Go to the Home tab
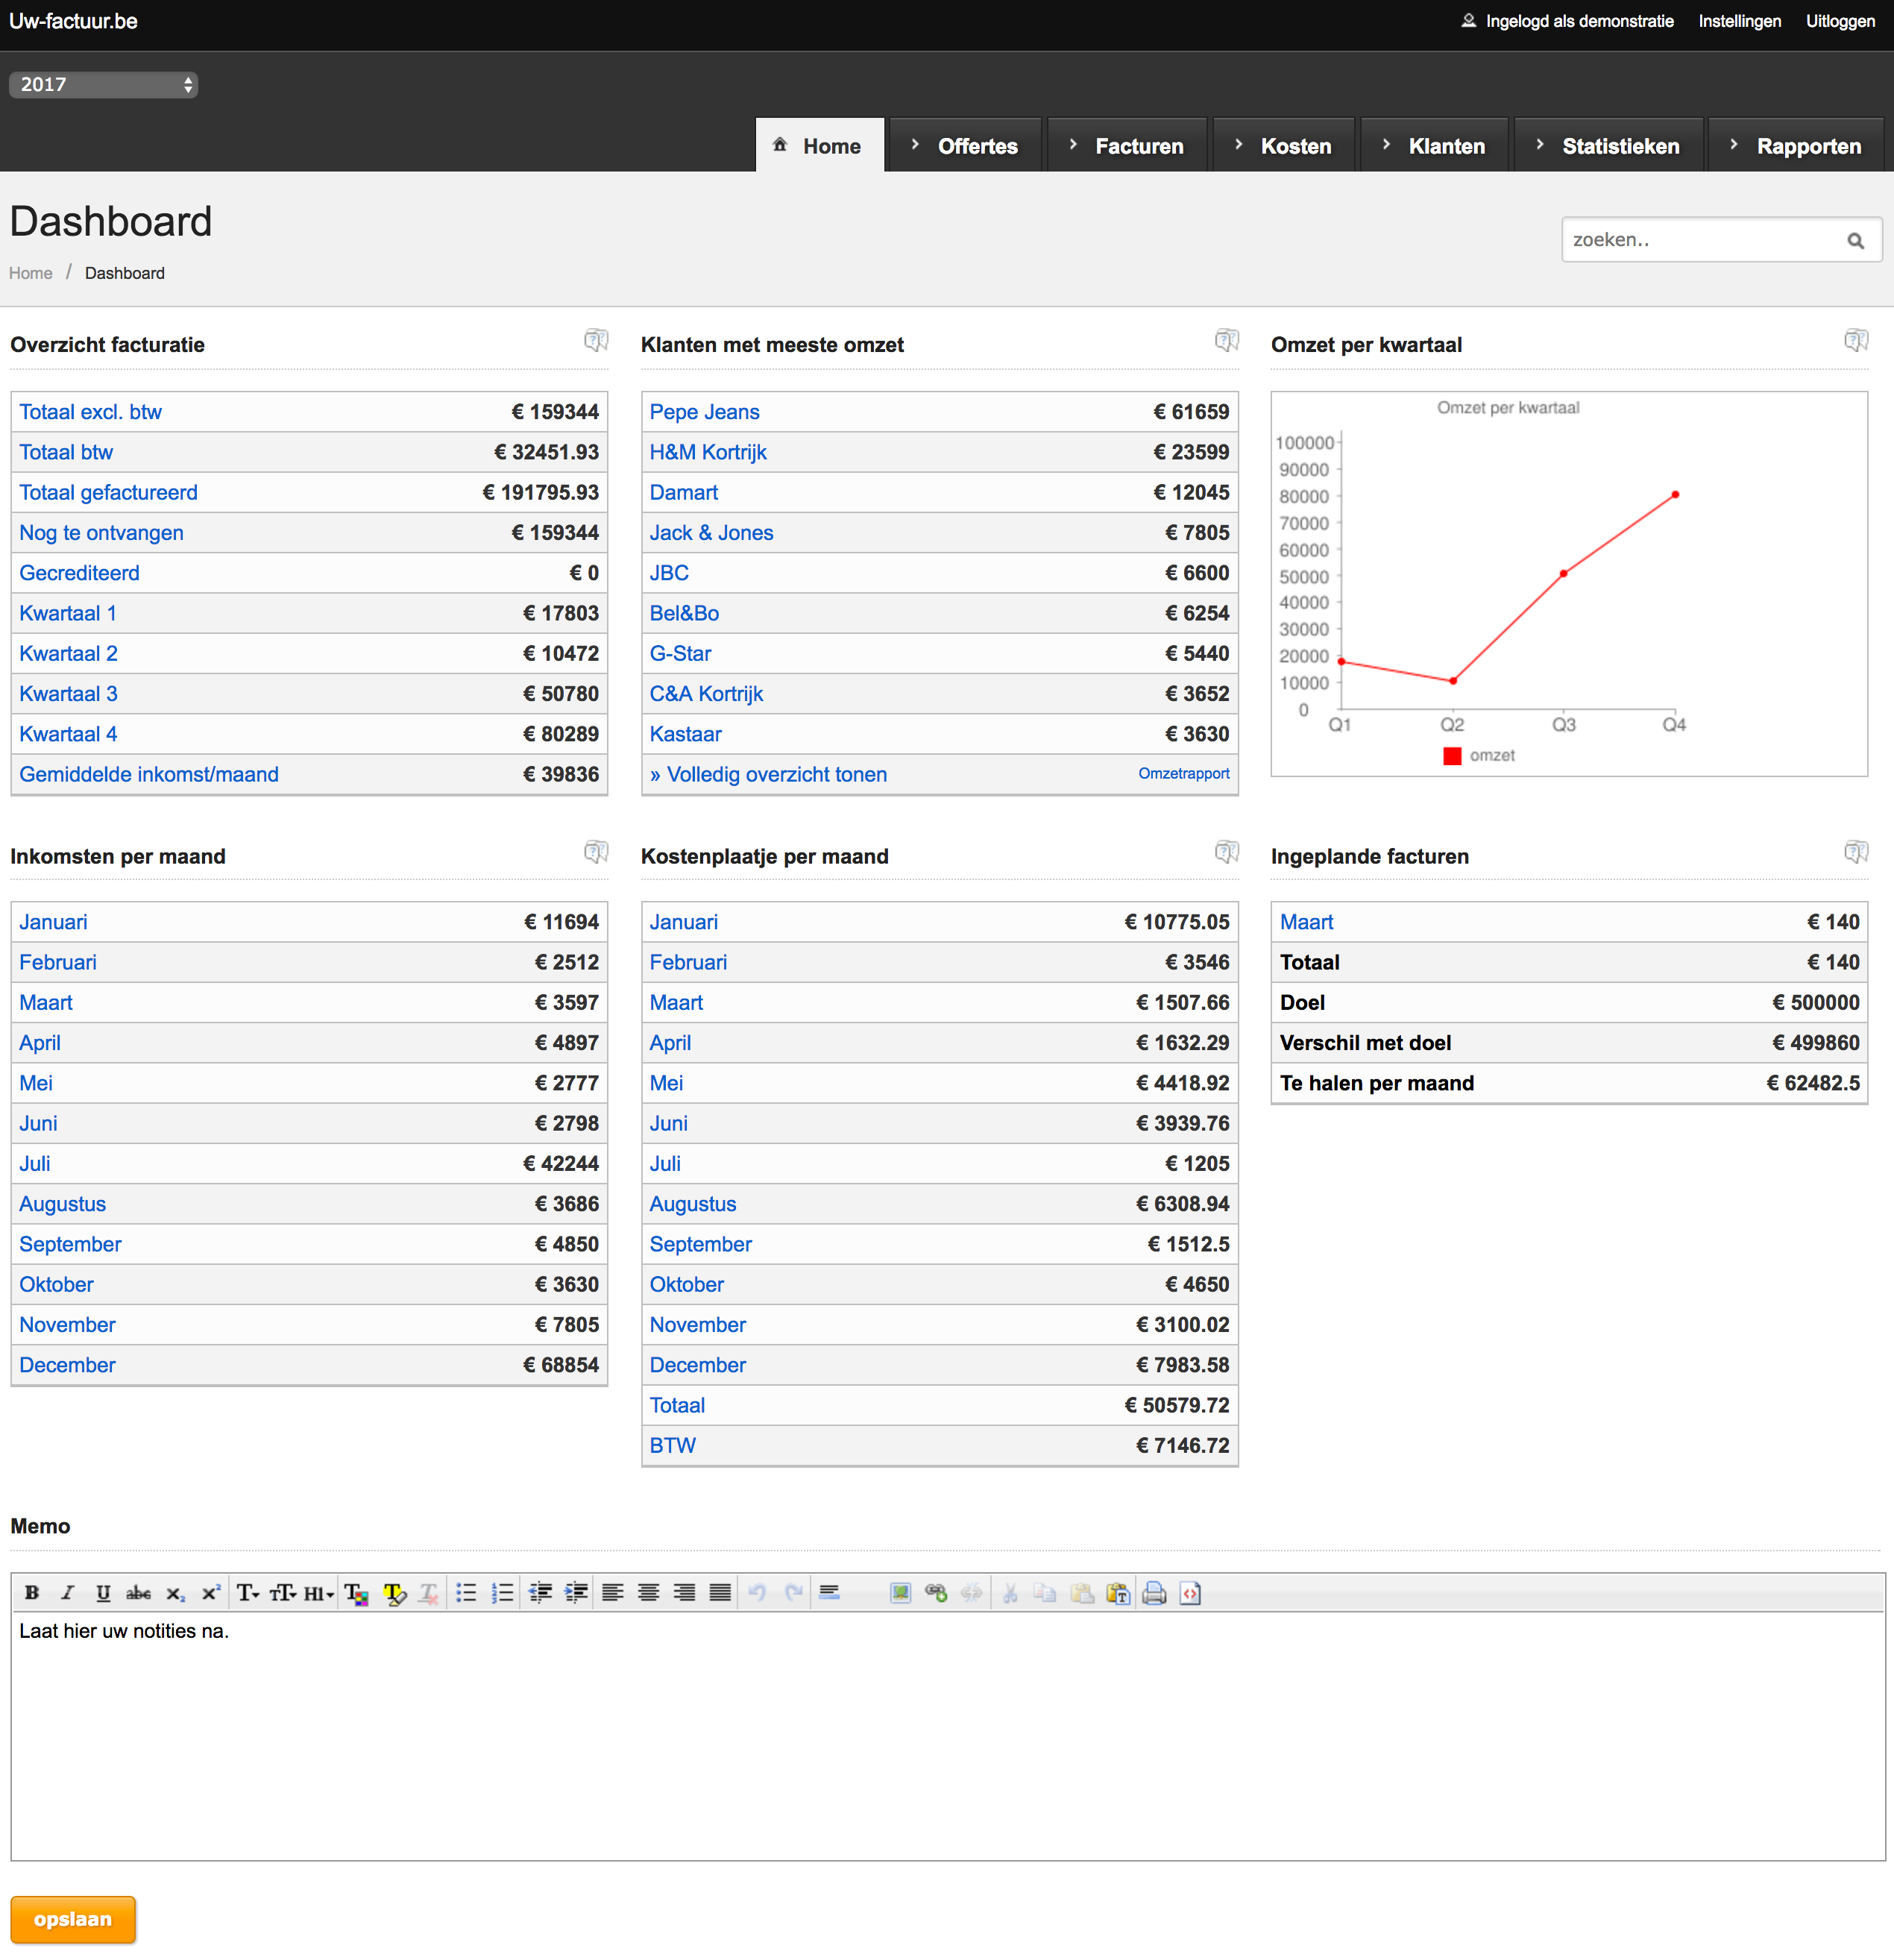Screen dimensions: 1894x1960 point(820,146)
